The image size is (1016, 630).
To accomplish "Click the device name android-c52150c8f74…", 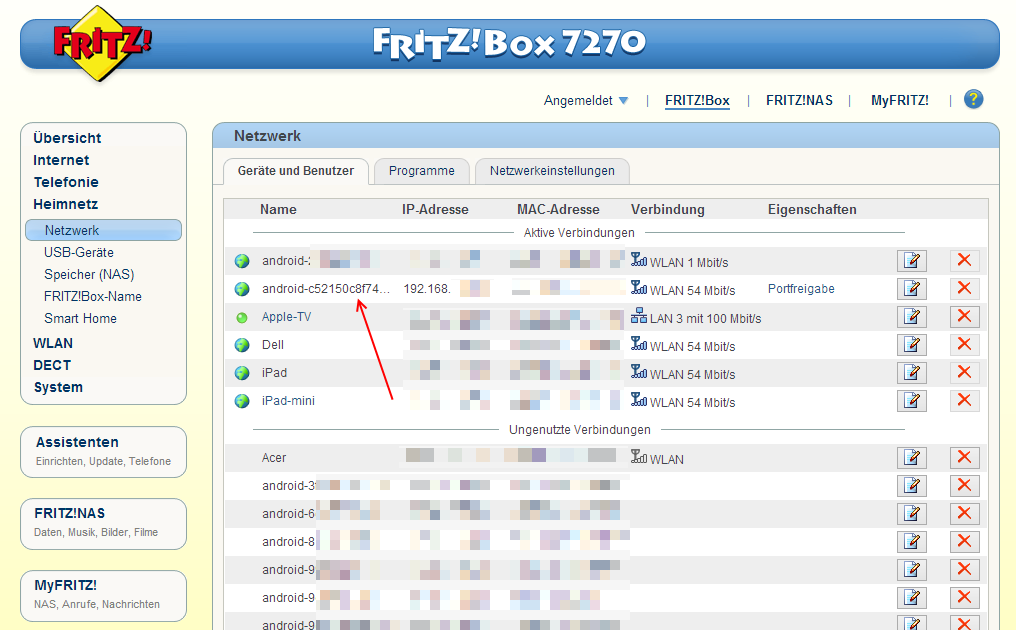I will [326, 289].
